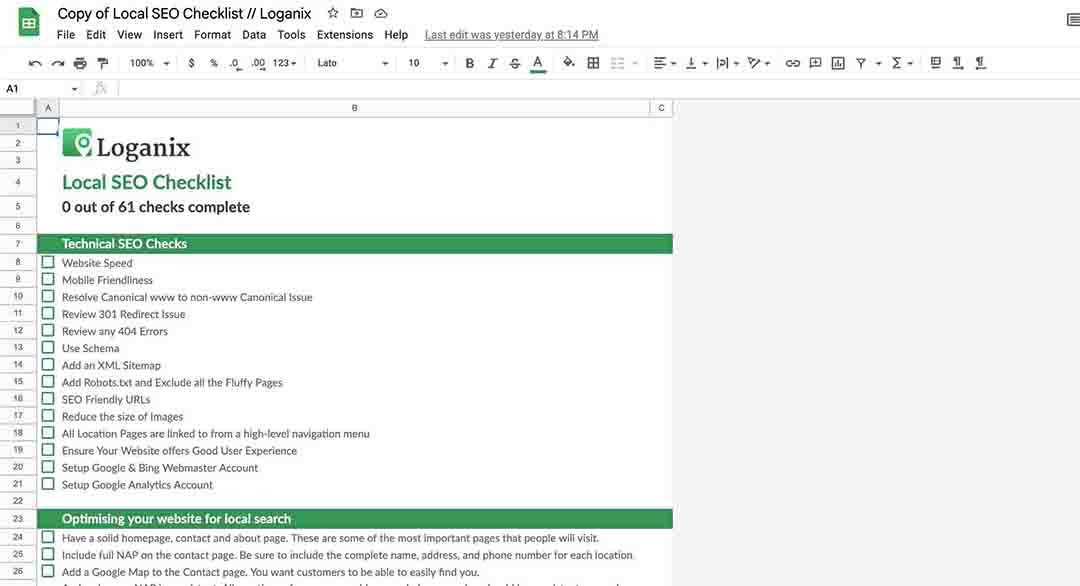Screen dimensions: 1080x586
Task: Expand the filter views dropdown arrow
Action: [x=878, y=63]
